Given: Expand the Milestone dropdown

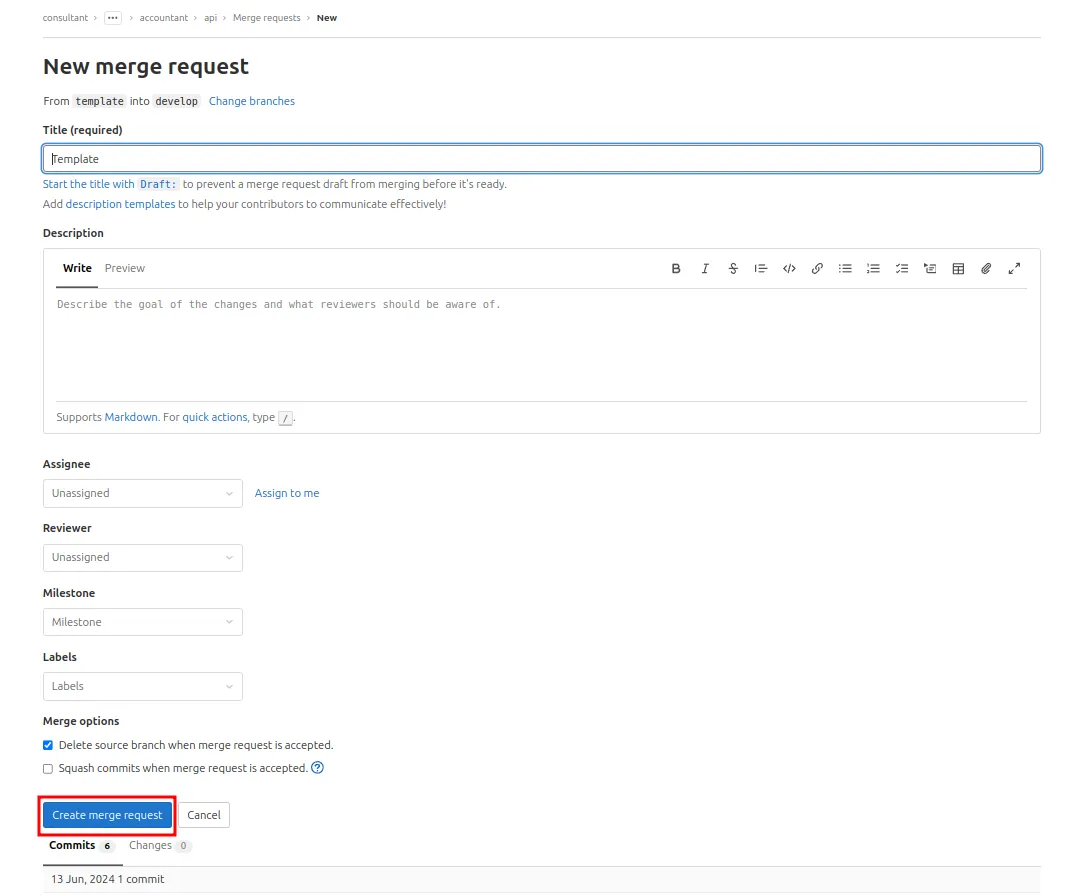Looking at the screenshot, I should click(x=142, y=622).
